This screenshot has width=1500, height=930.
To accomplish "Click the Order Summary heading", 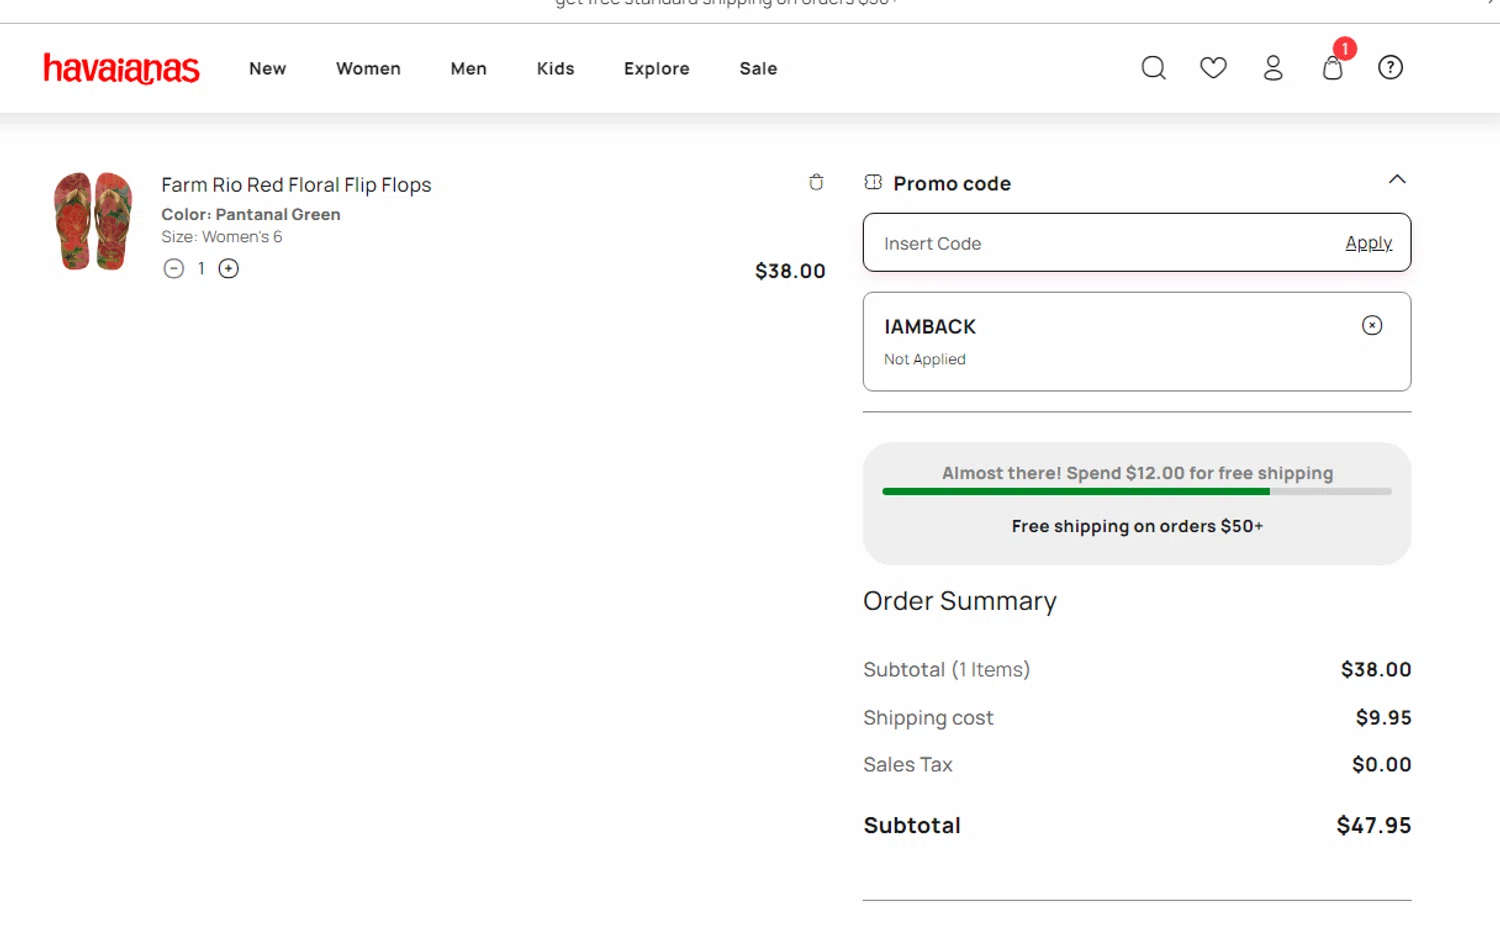I will pos(960,601).
